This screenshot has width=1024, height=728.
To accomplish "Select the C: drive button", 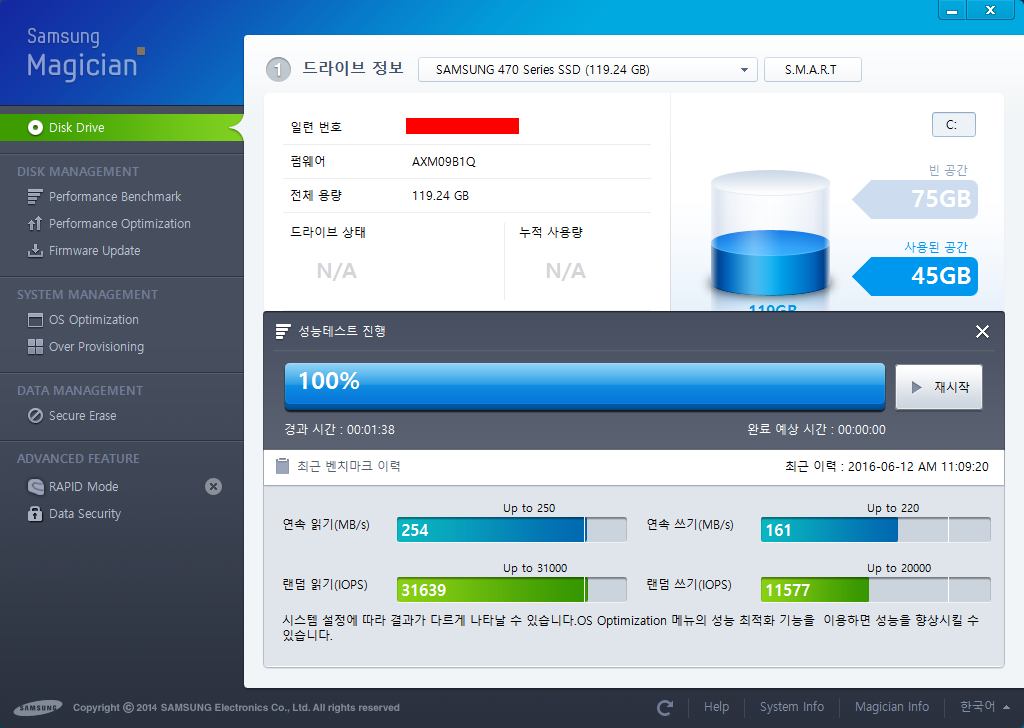I will [953, 125].
